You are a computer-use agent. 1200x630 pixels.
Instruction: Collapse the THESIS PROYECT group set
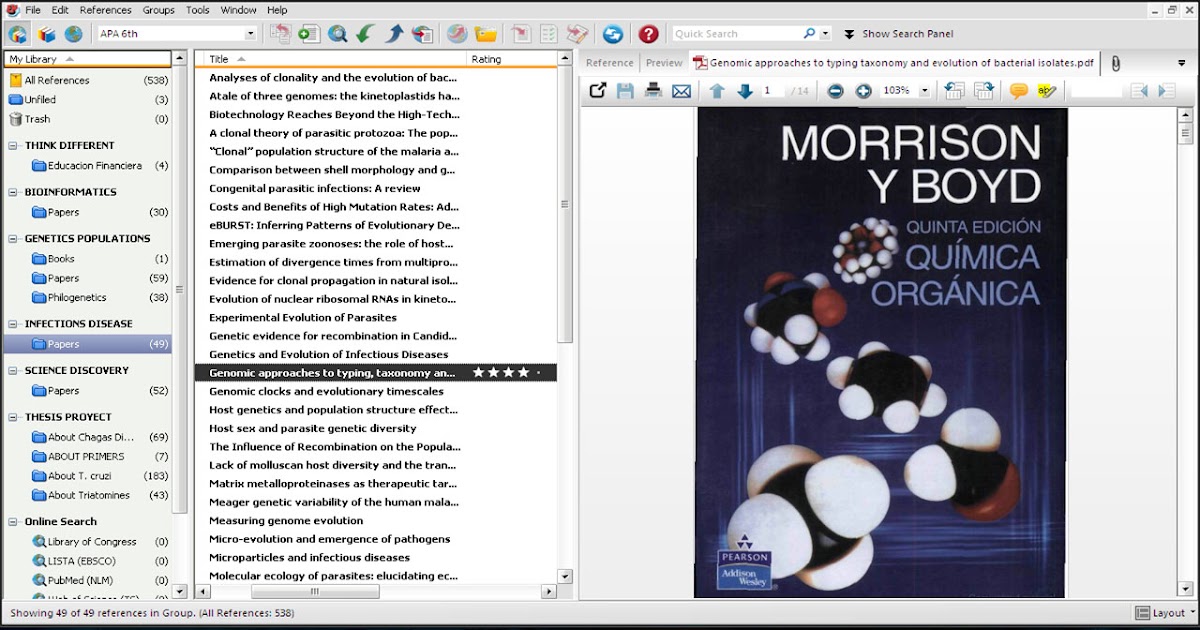tap(14, 417)
